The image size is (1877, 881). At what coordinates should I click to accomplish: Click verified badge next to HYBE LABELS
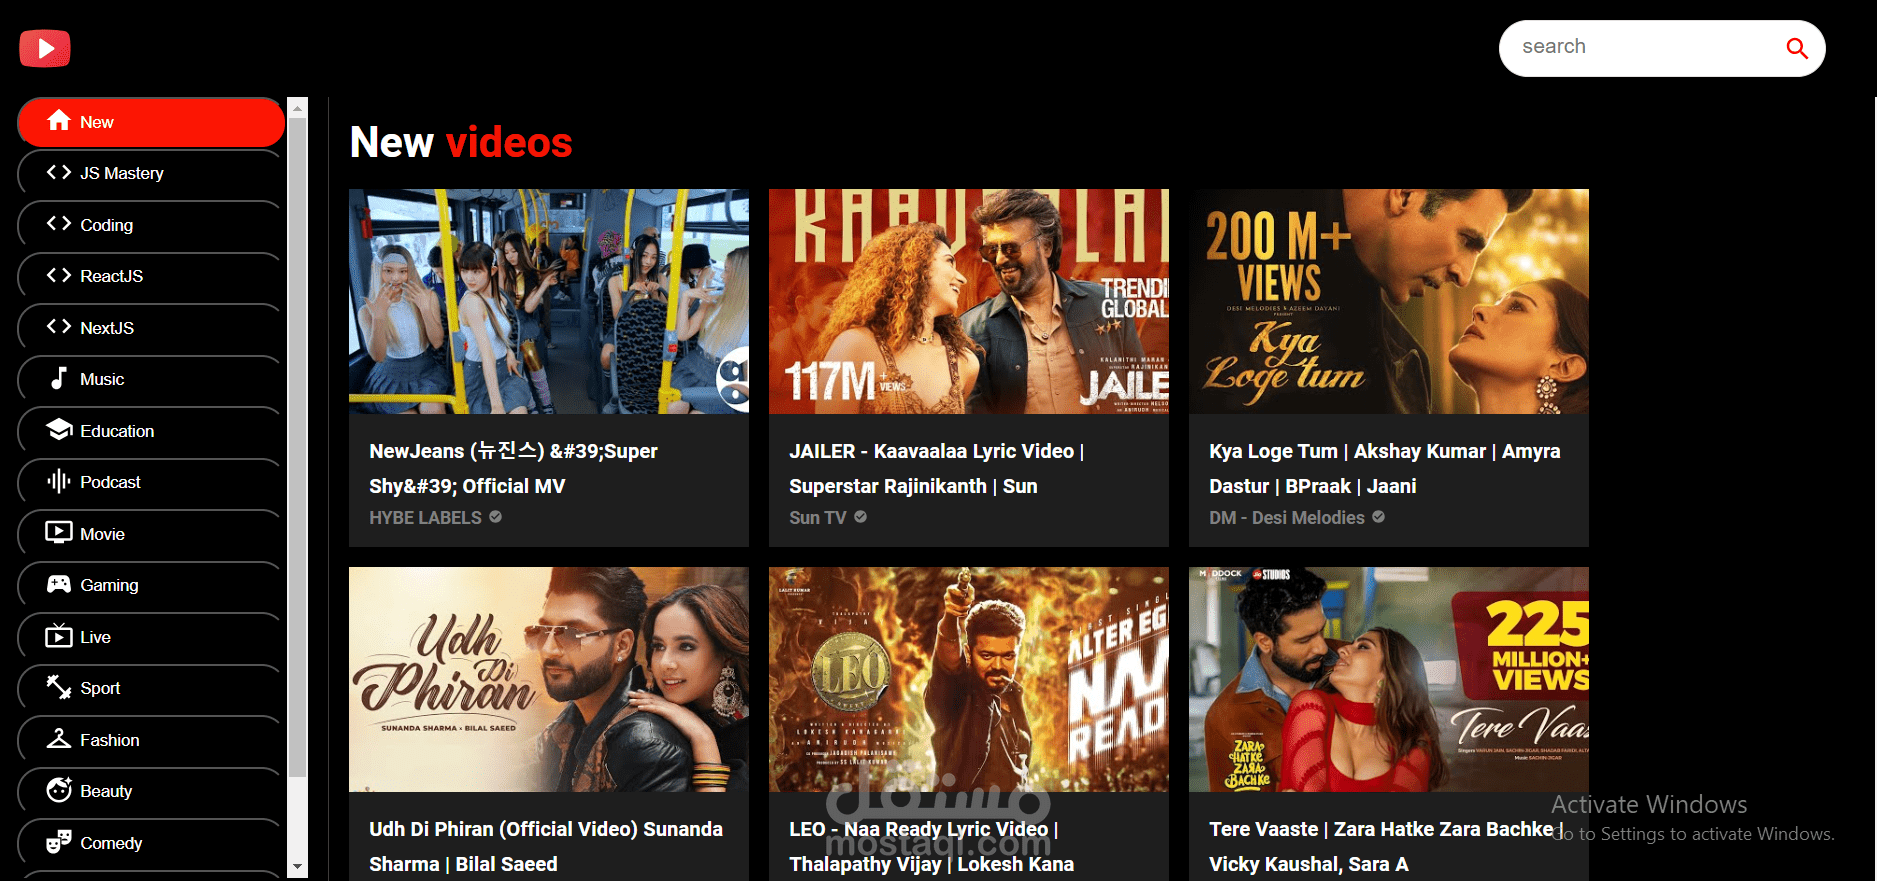(495, 517)
